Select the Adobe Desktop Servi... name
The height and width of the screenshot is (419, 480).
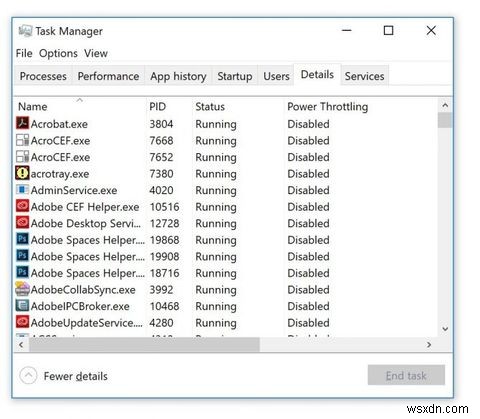[x=86, y=223]
